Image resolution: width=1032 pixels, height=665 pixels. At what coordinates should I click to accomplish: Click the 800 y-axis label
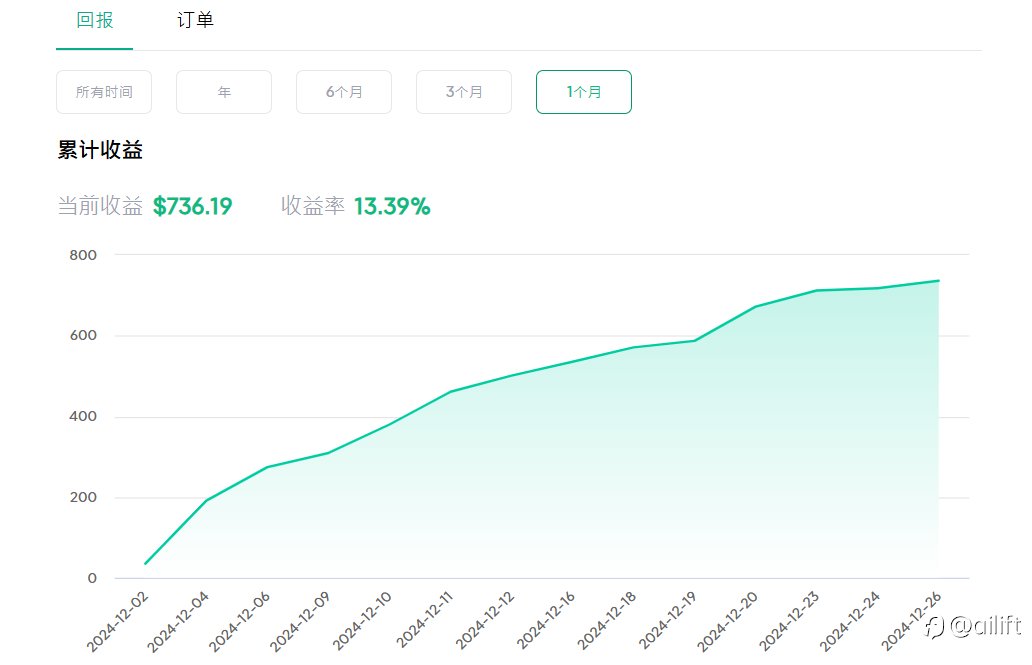(83, 255)
